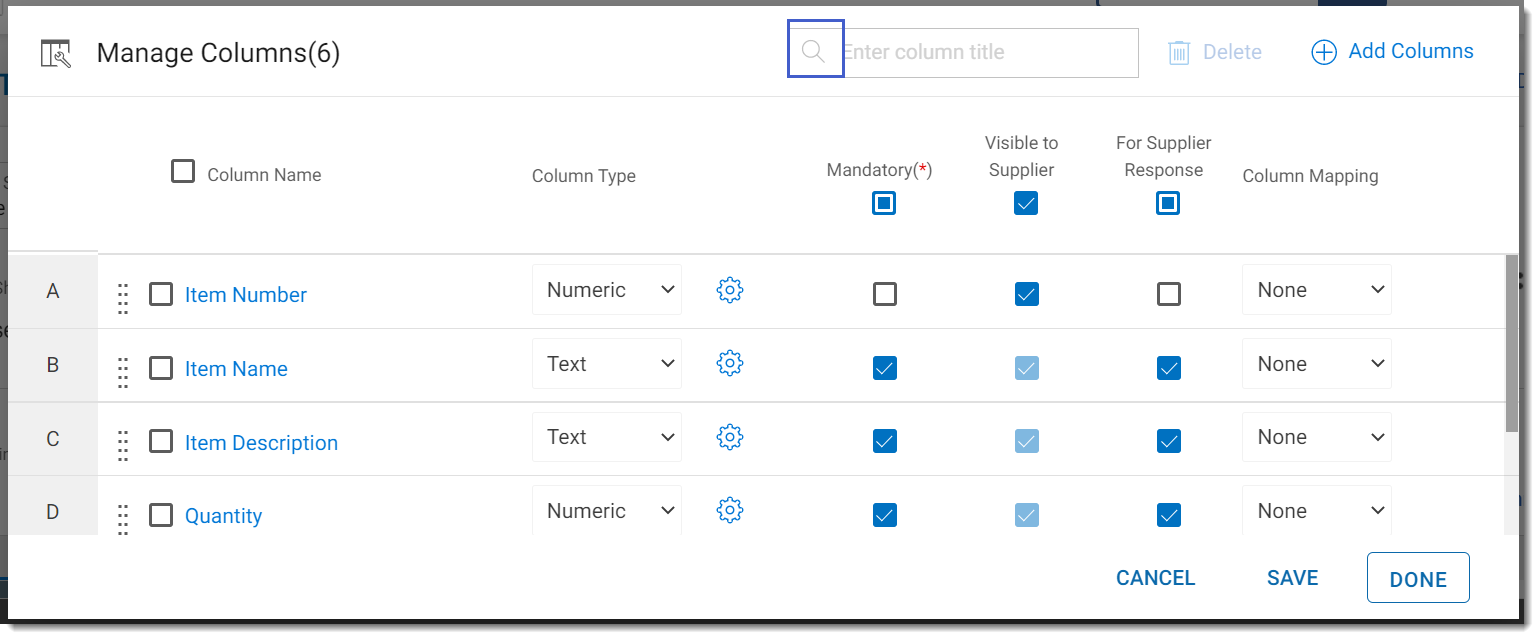Click the search magnifier icon
Viewport: 1539px width, 639px height.
814,51
